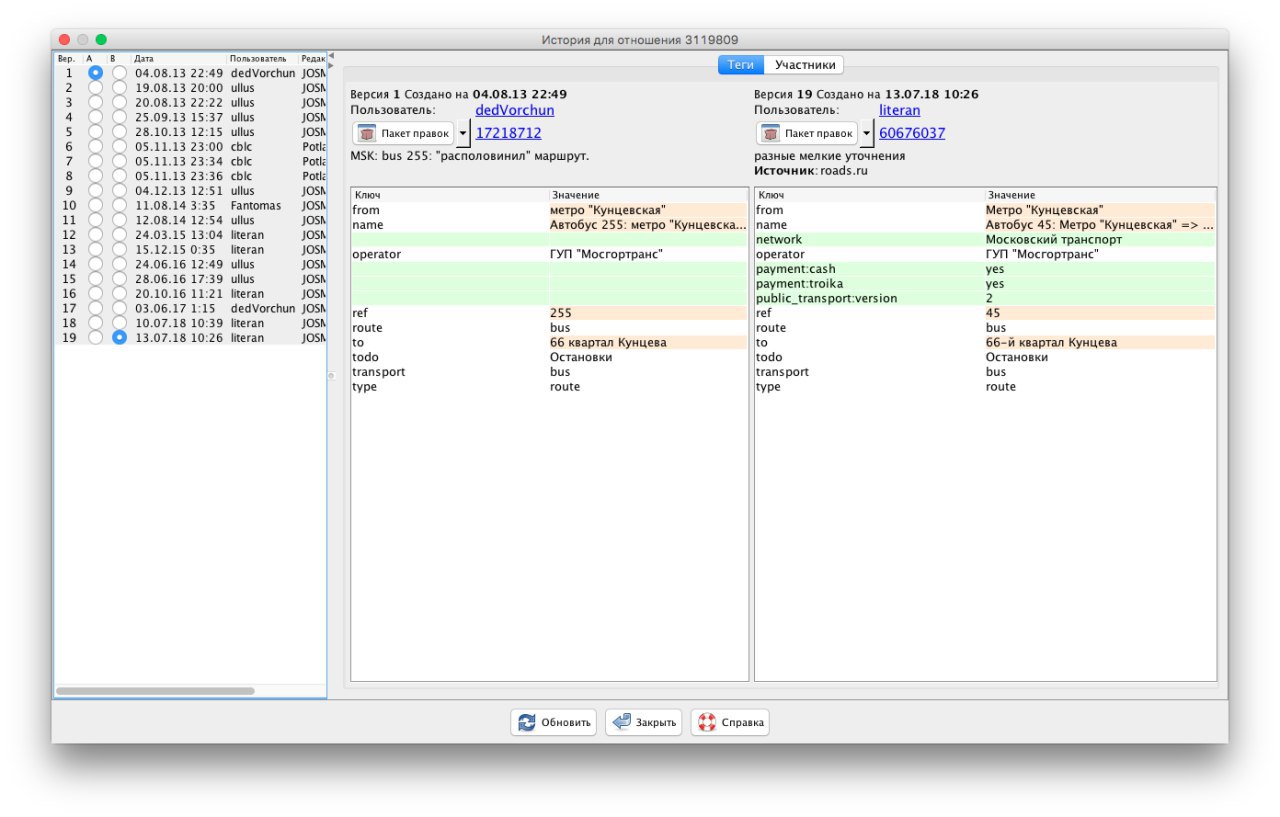Image resolution: width=1280 pixels, height=817 pixels.
Task: Click the payment:troika key
Action: point(869,284)
